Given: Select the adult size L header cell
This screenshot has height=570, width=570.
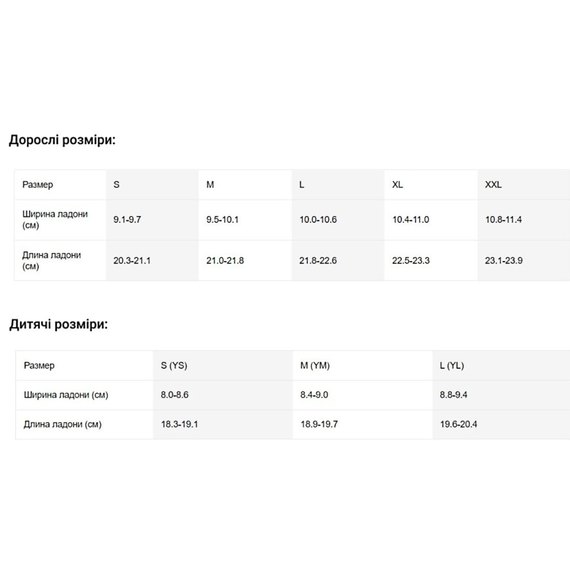Looking at the screenshot, I should (338, 185).
